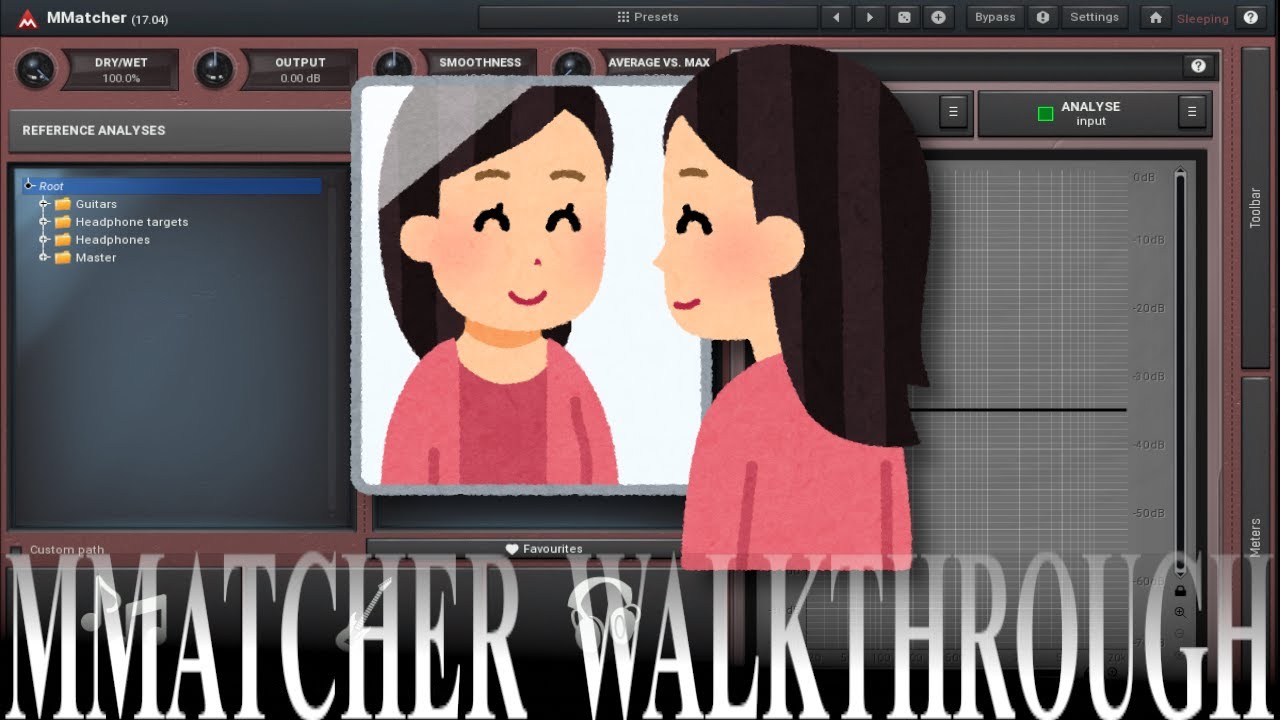Expand the Master folder
This screenshot has width=1280, height=720.
click(44, 258)
